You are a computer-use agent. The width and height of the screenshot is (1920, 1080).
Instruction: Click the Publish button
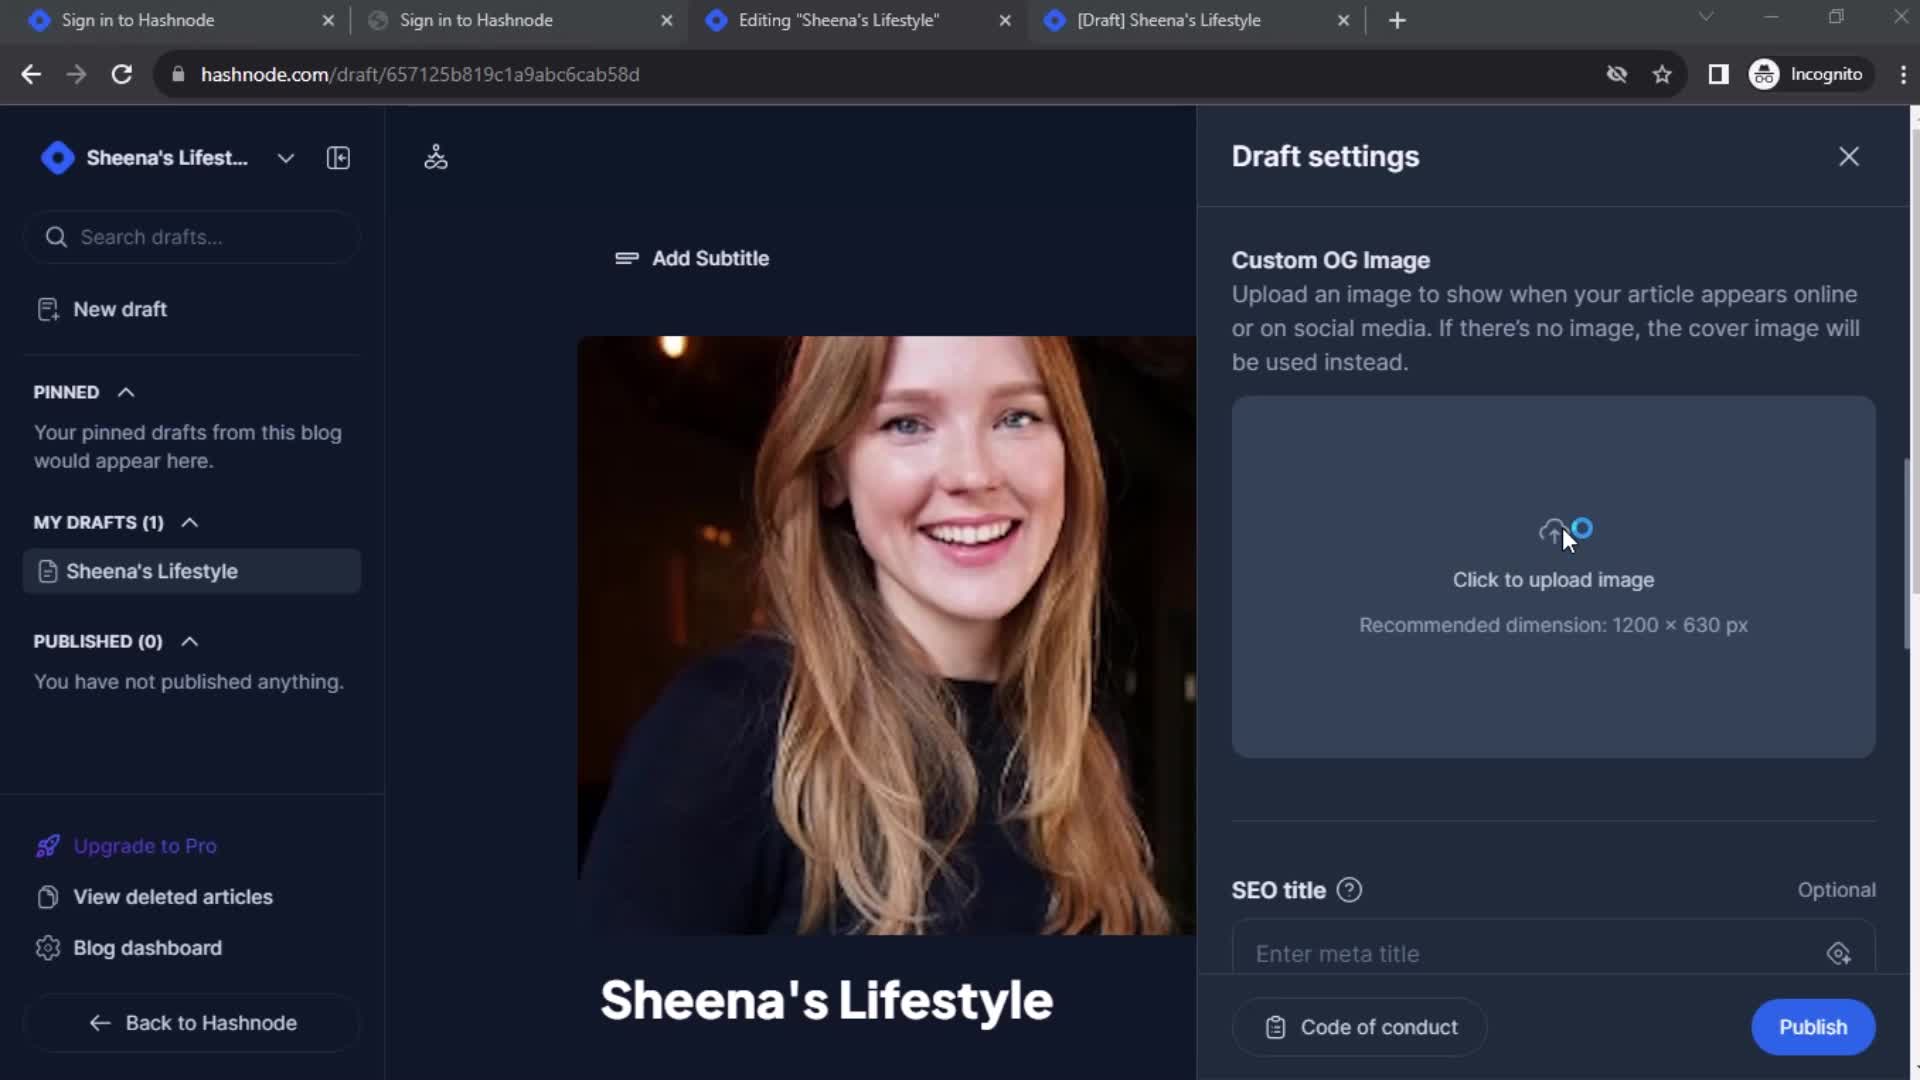[x=1813, y=1027]
